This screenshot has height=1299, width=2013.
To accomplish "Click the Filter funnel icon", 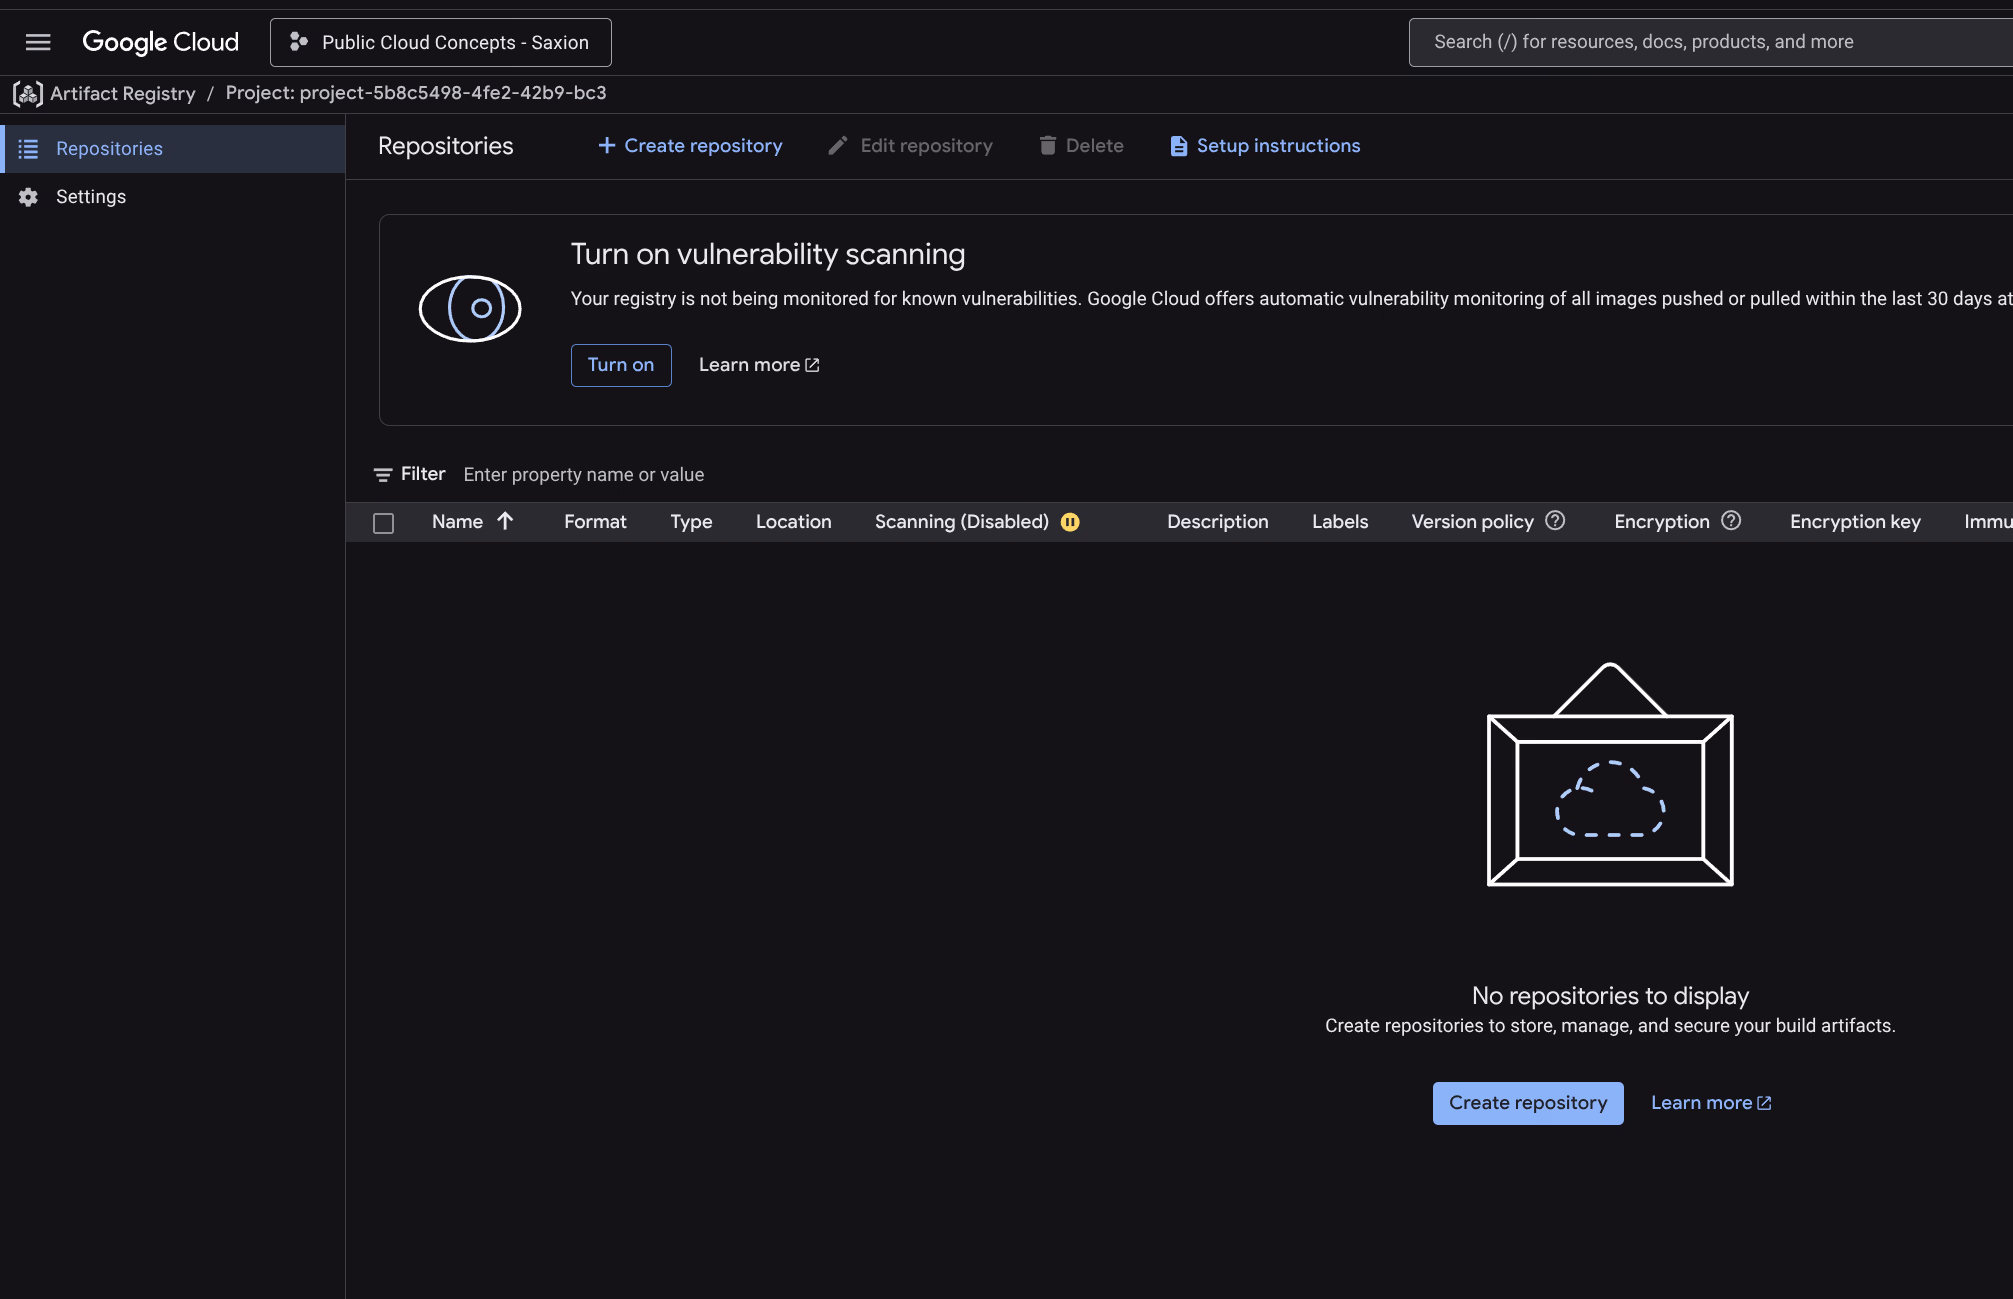I will [x=383, y=474].
